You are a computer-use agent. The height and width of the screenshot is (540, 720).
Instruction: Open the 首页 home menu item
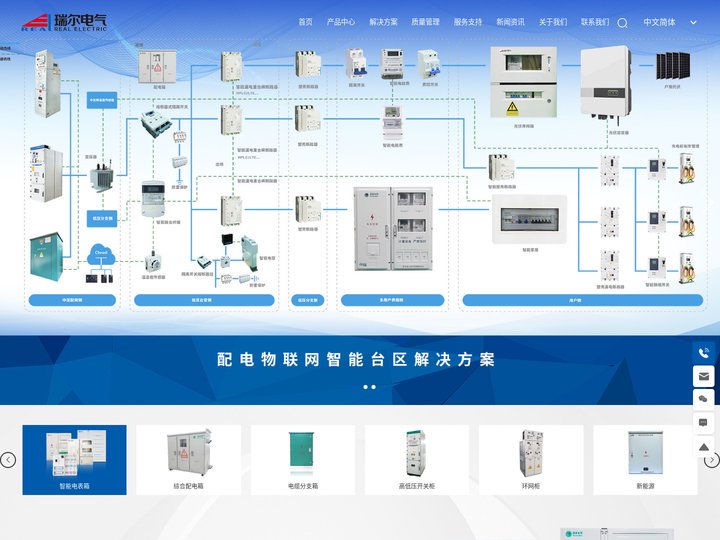pos(305,22)
